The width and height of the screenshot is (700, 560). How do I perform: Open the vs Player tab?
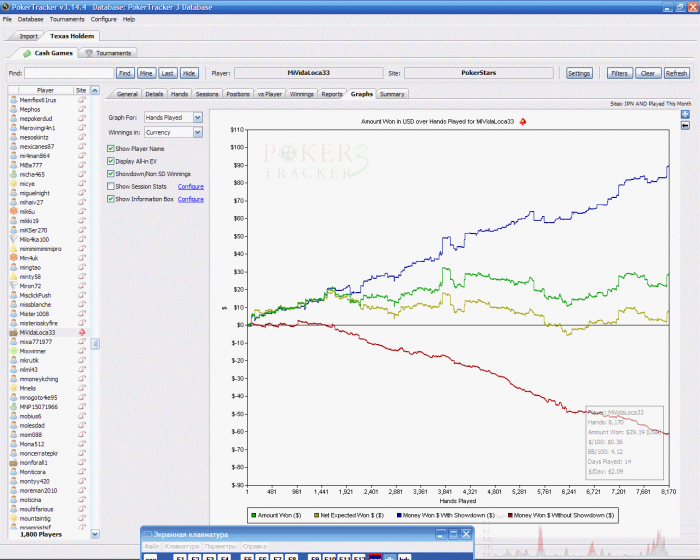click(269, 94)
